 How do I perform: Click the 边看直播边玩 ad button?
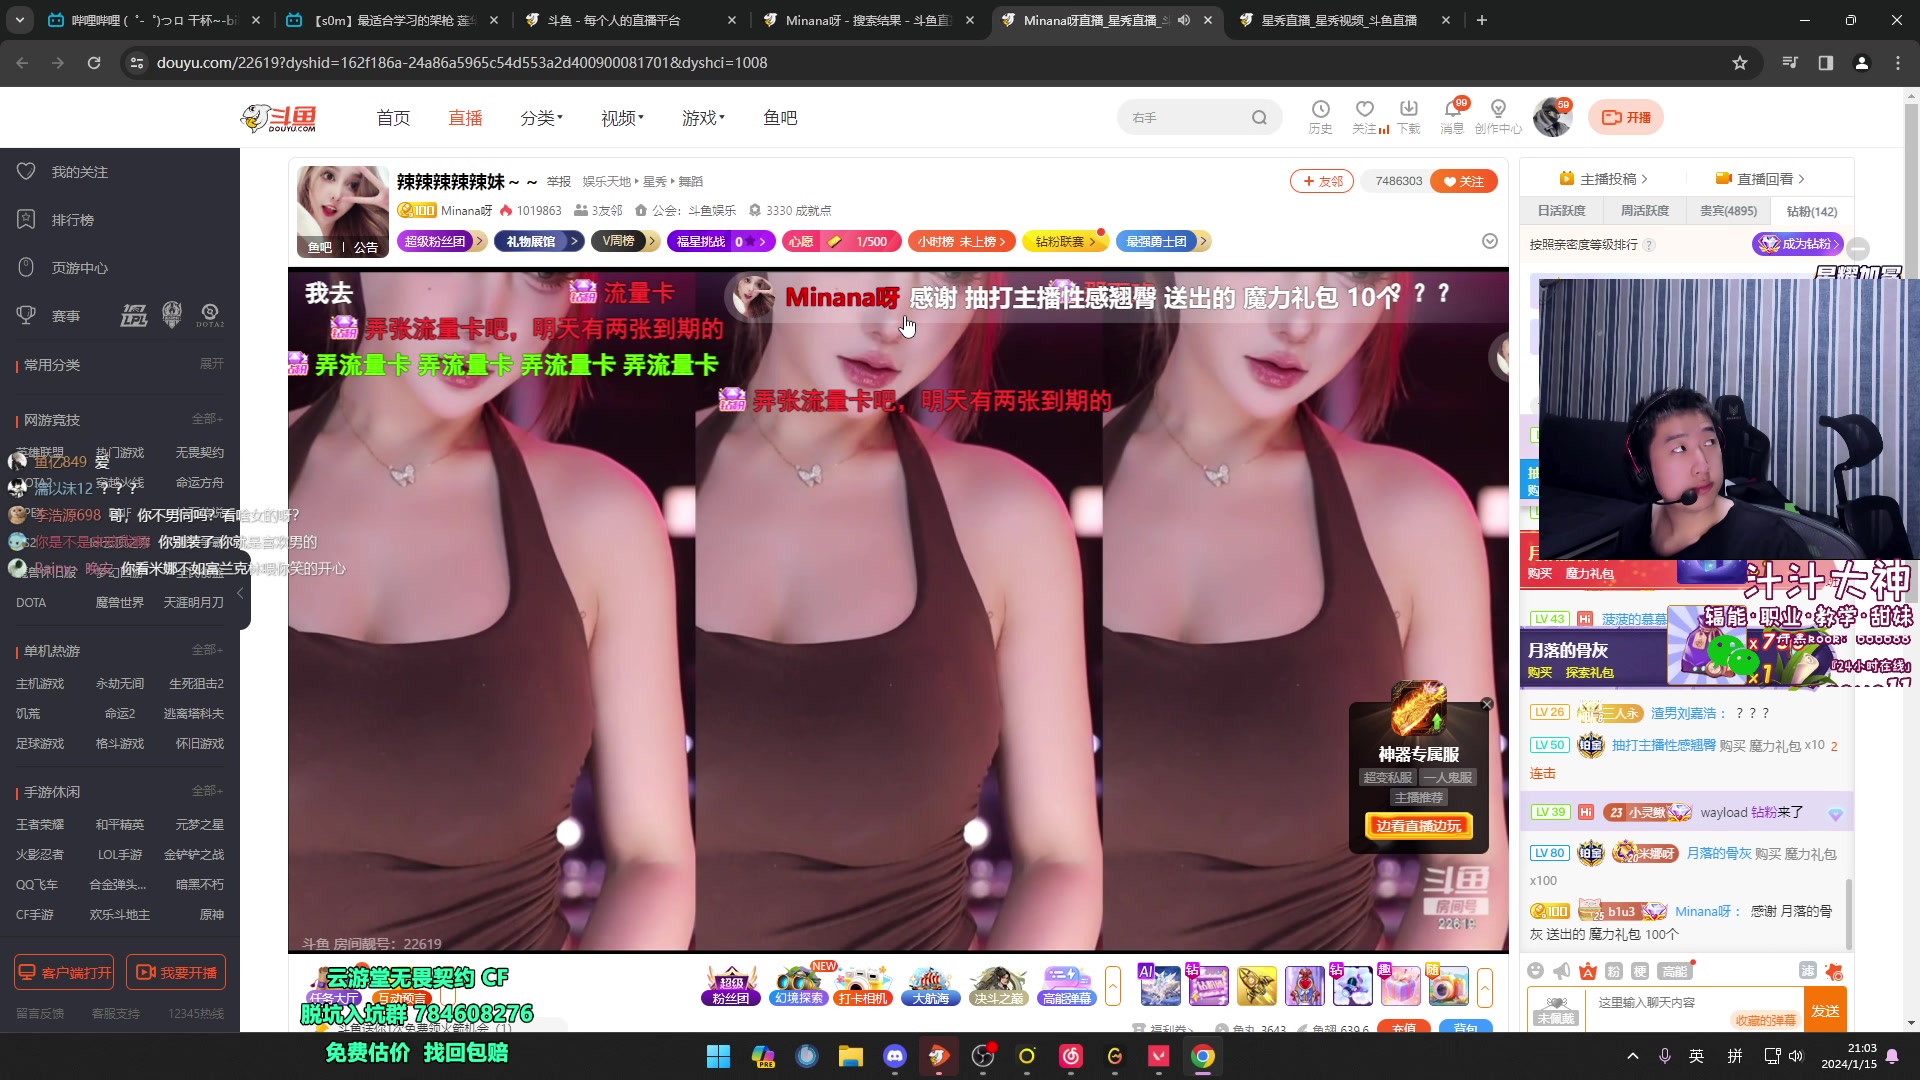click(1418, 826)
